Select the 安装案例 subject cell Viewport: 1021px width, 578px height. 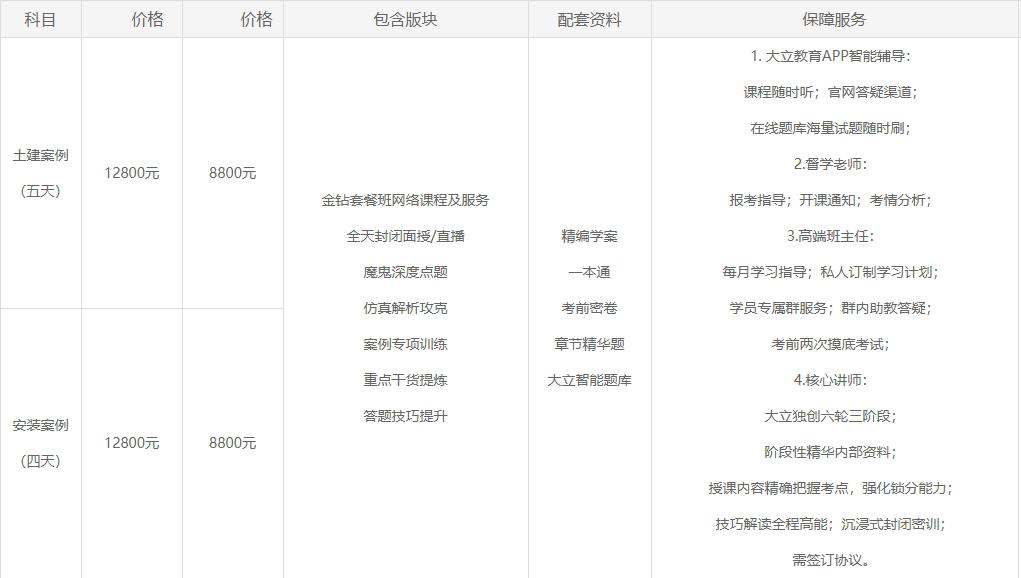click(41, 426)
